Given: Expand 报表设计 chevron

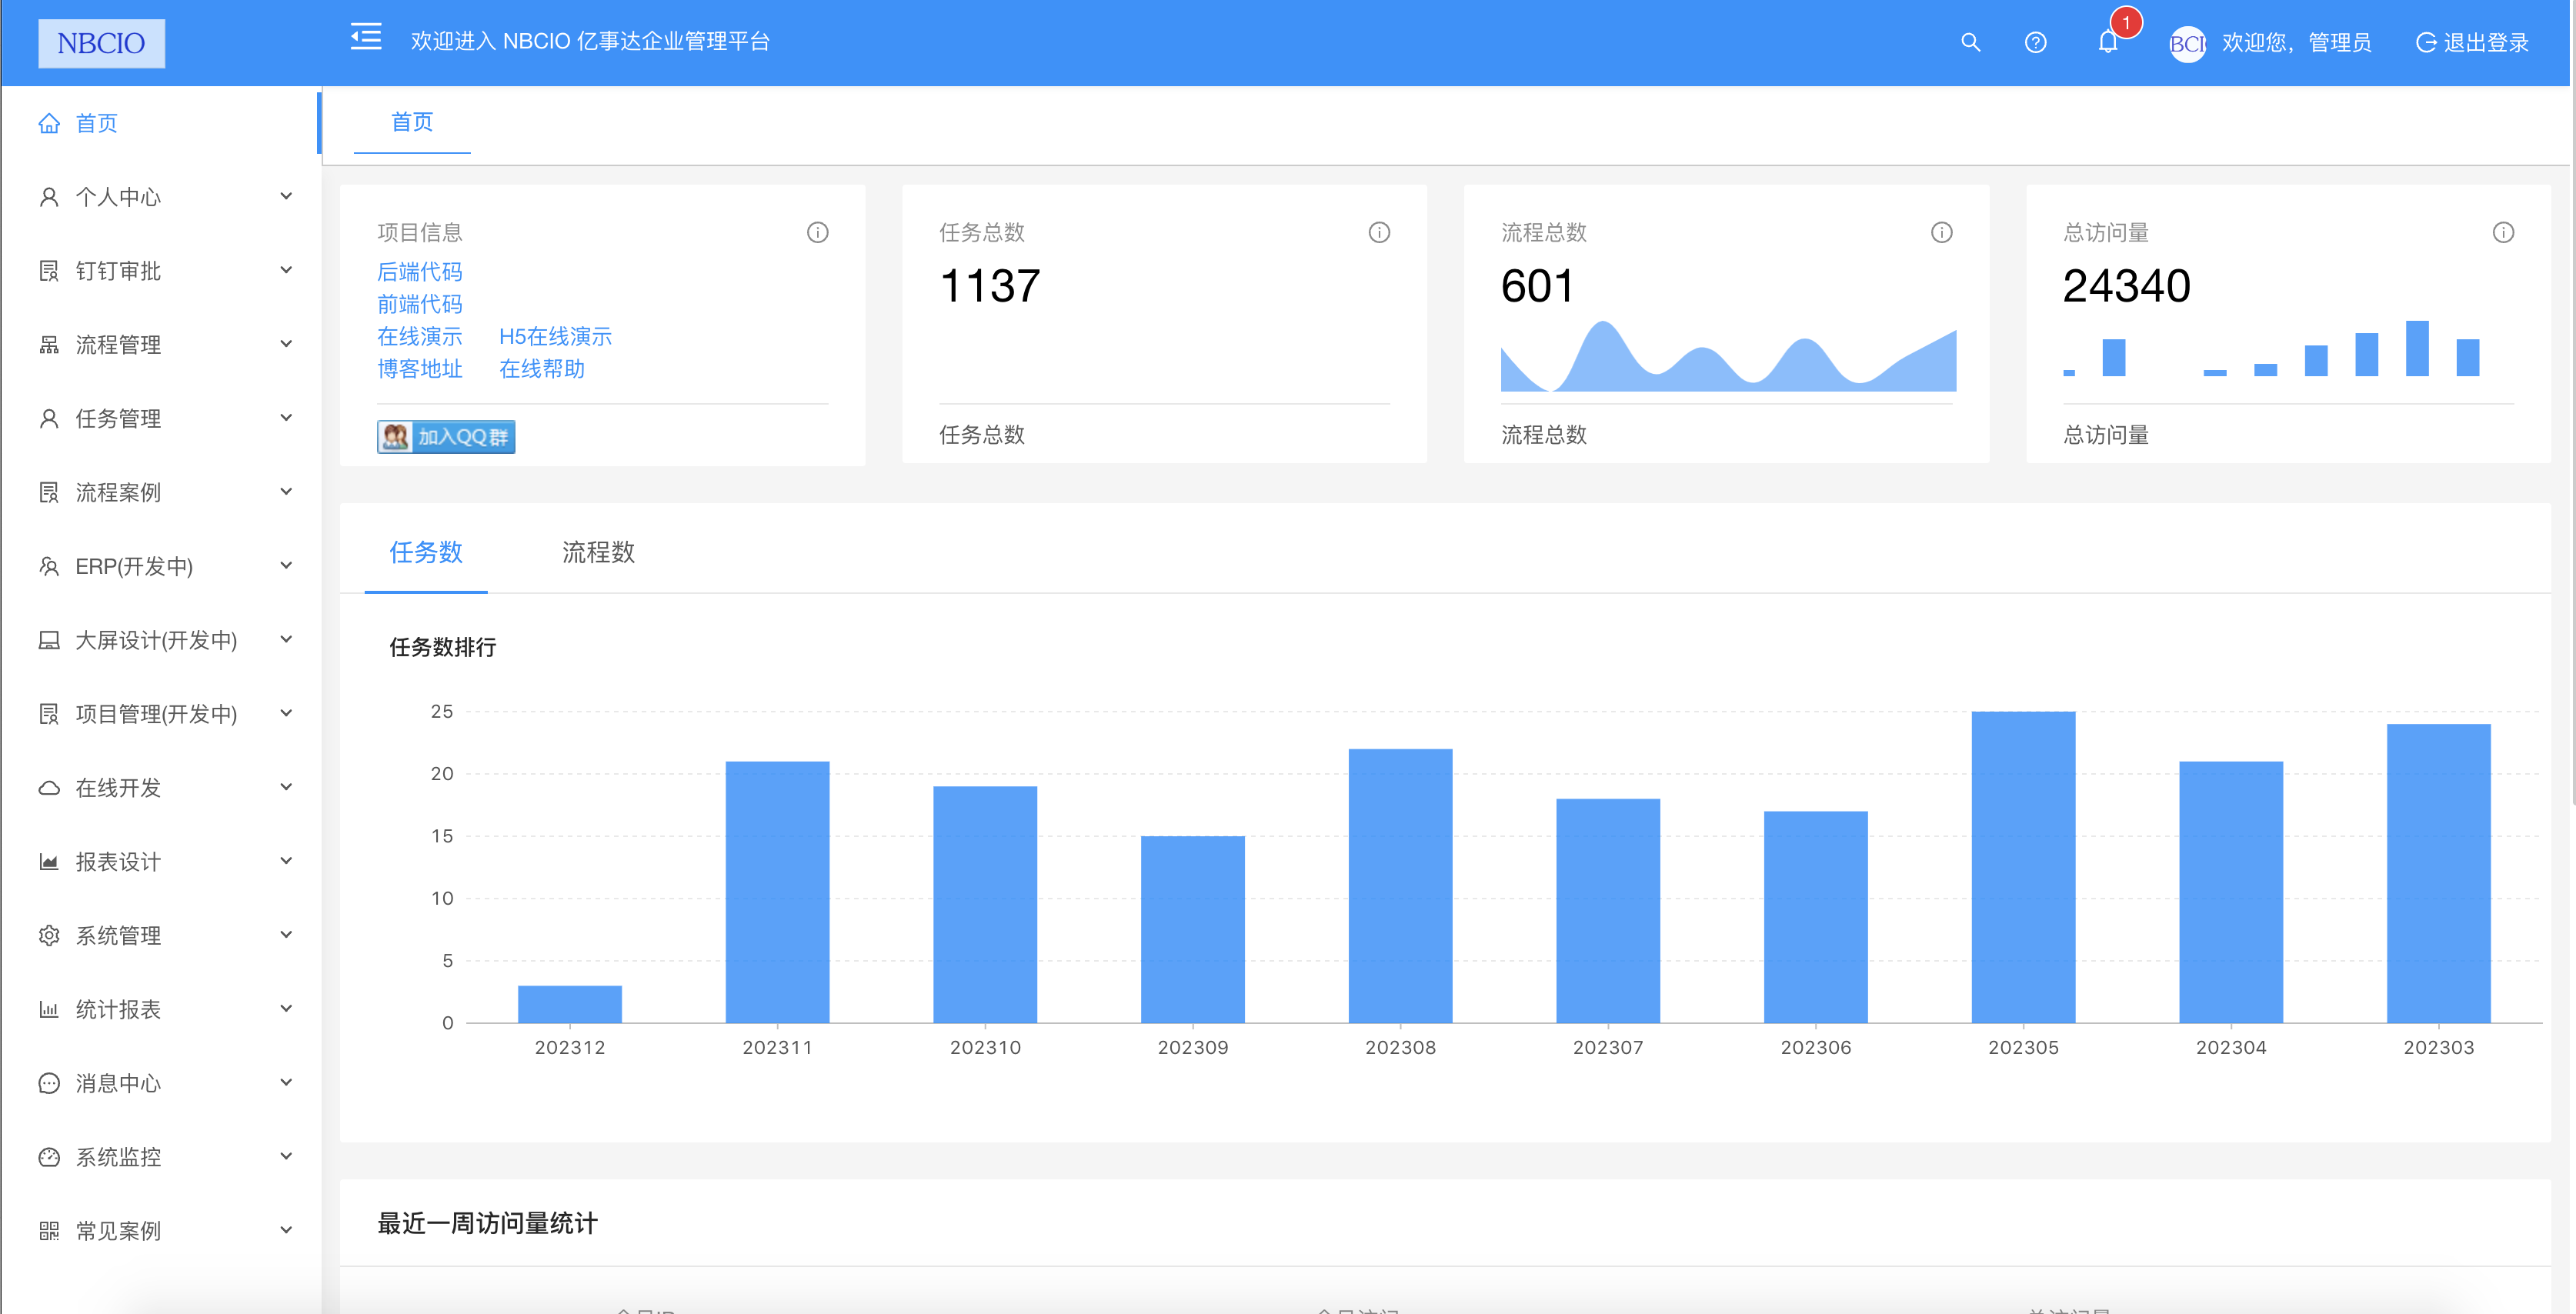Looking at the screenshot, I should pyautogui.click(x=286, y=861).
